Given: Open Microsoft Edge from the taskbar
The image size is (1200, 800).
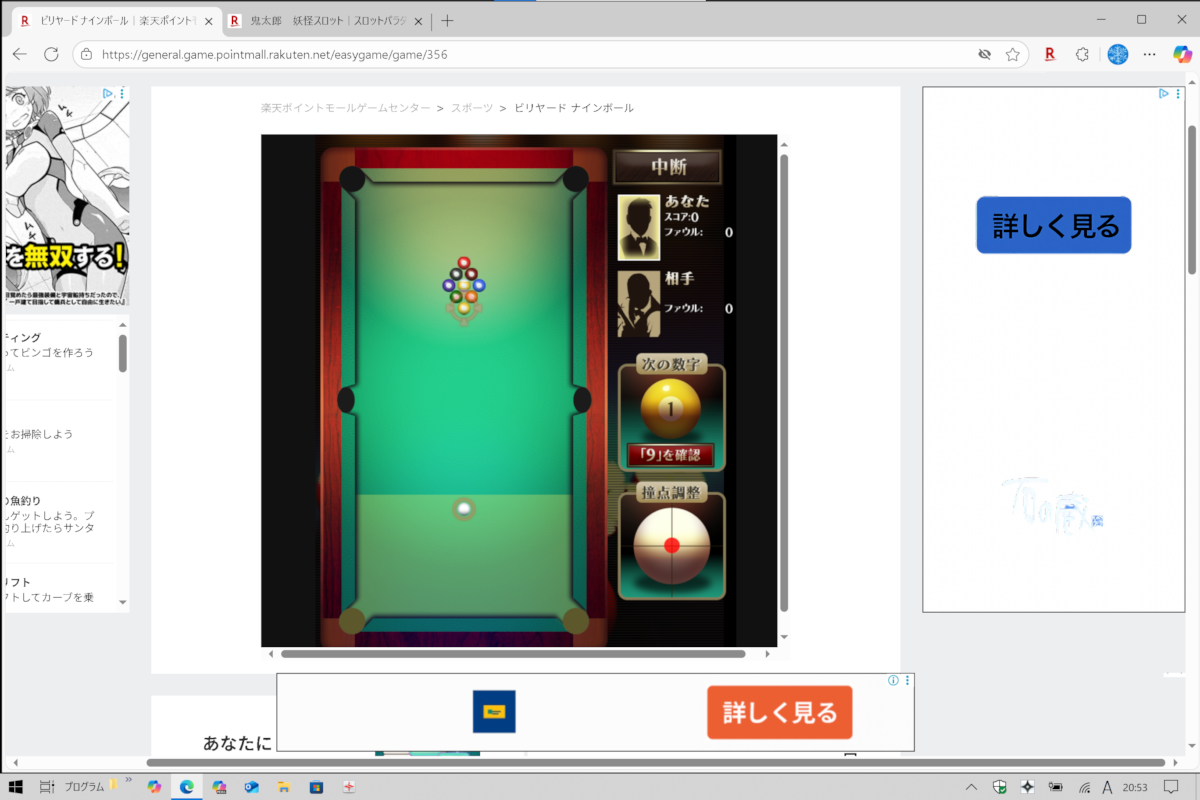Looking at the screenshot, I should point(186,787).
